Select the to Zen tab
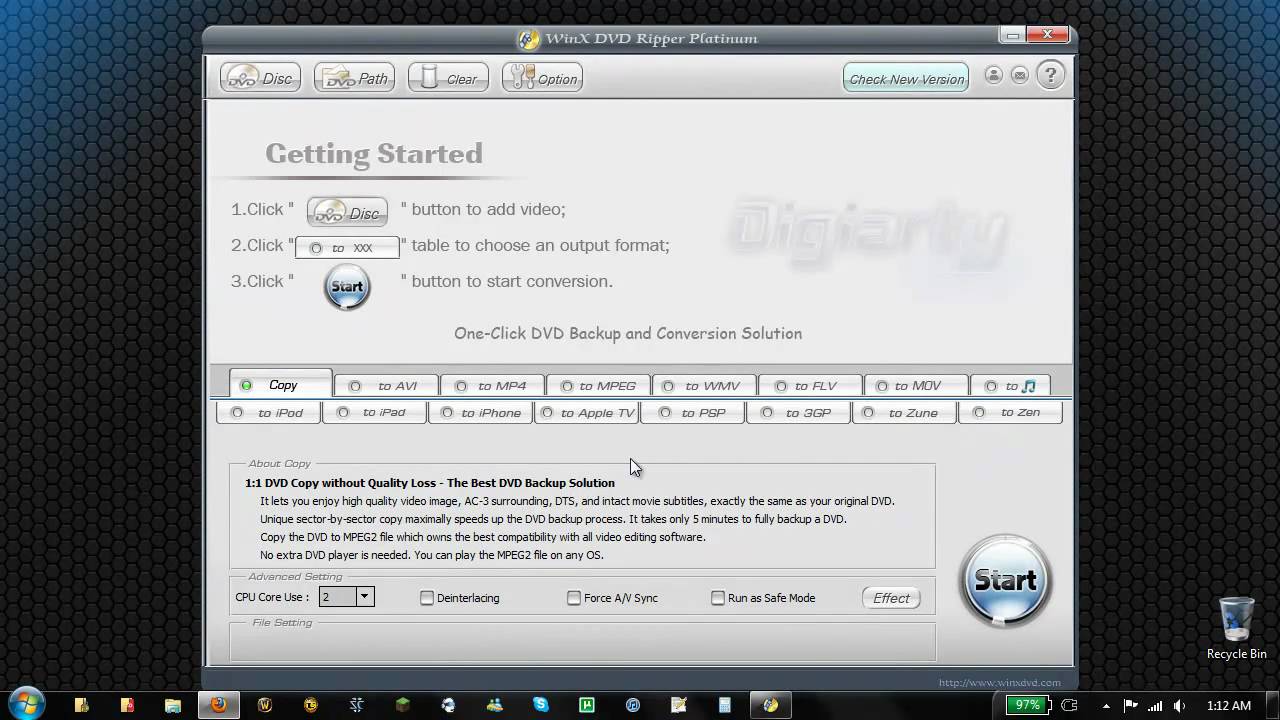 tap(1009, 412)
